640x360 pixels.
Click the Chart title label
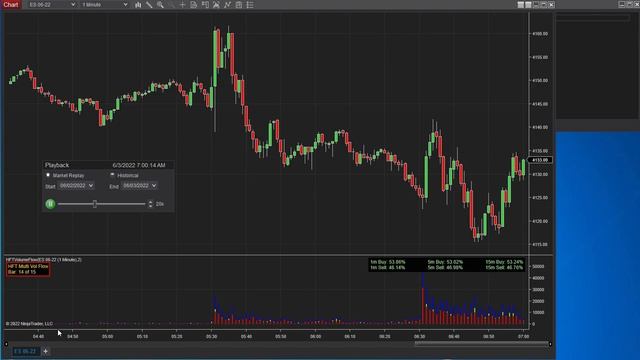pos(11,5)
